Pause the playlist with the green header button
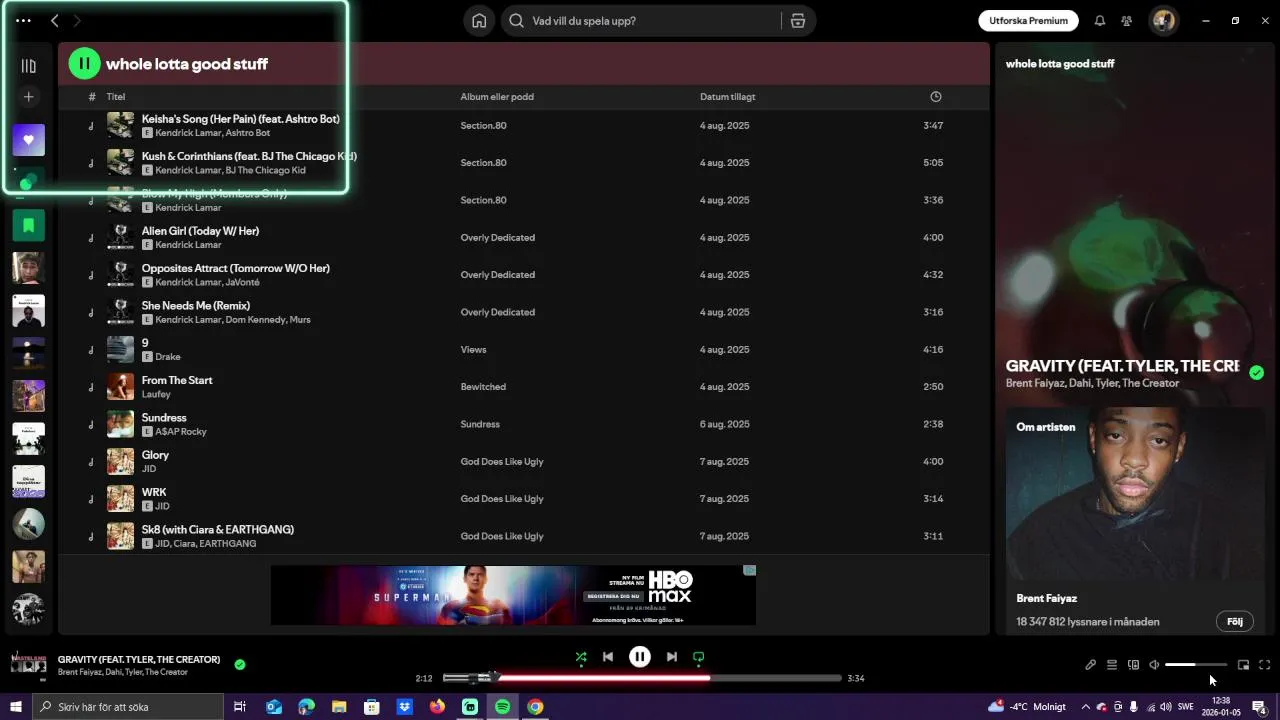This screenshot has height=720, width=1280. 84,64
